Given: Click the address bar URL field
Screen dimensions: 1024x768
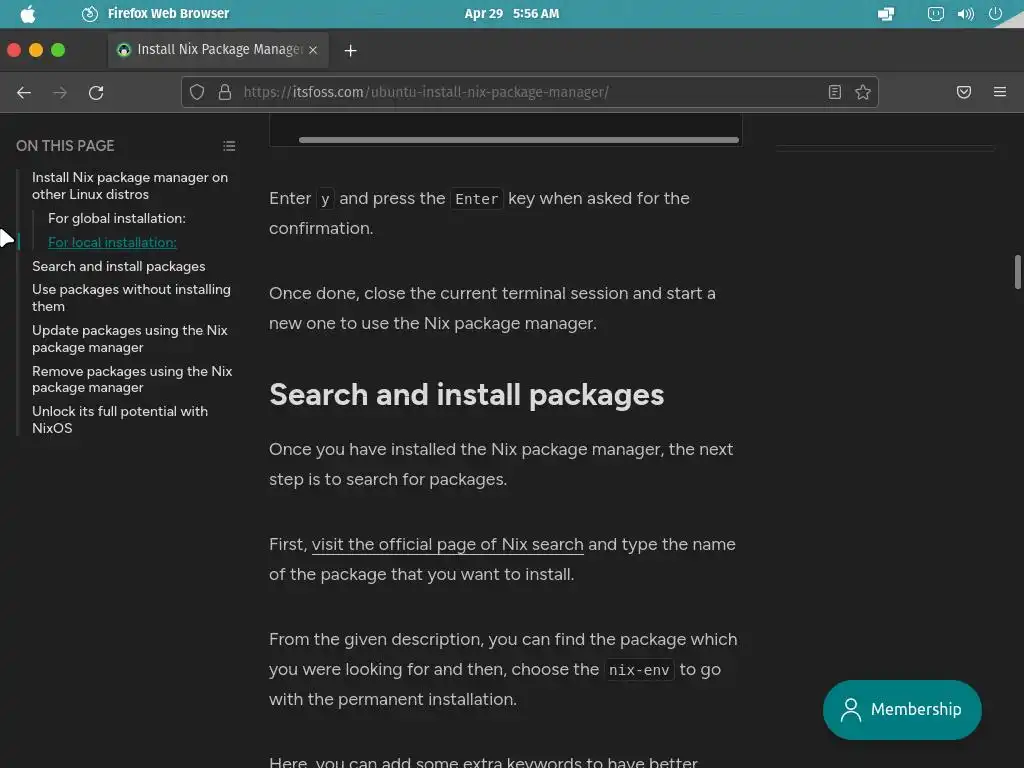Looking at the screenshot, I should pos(530,92).
